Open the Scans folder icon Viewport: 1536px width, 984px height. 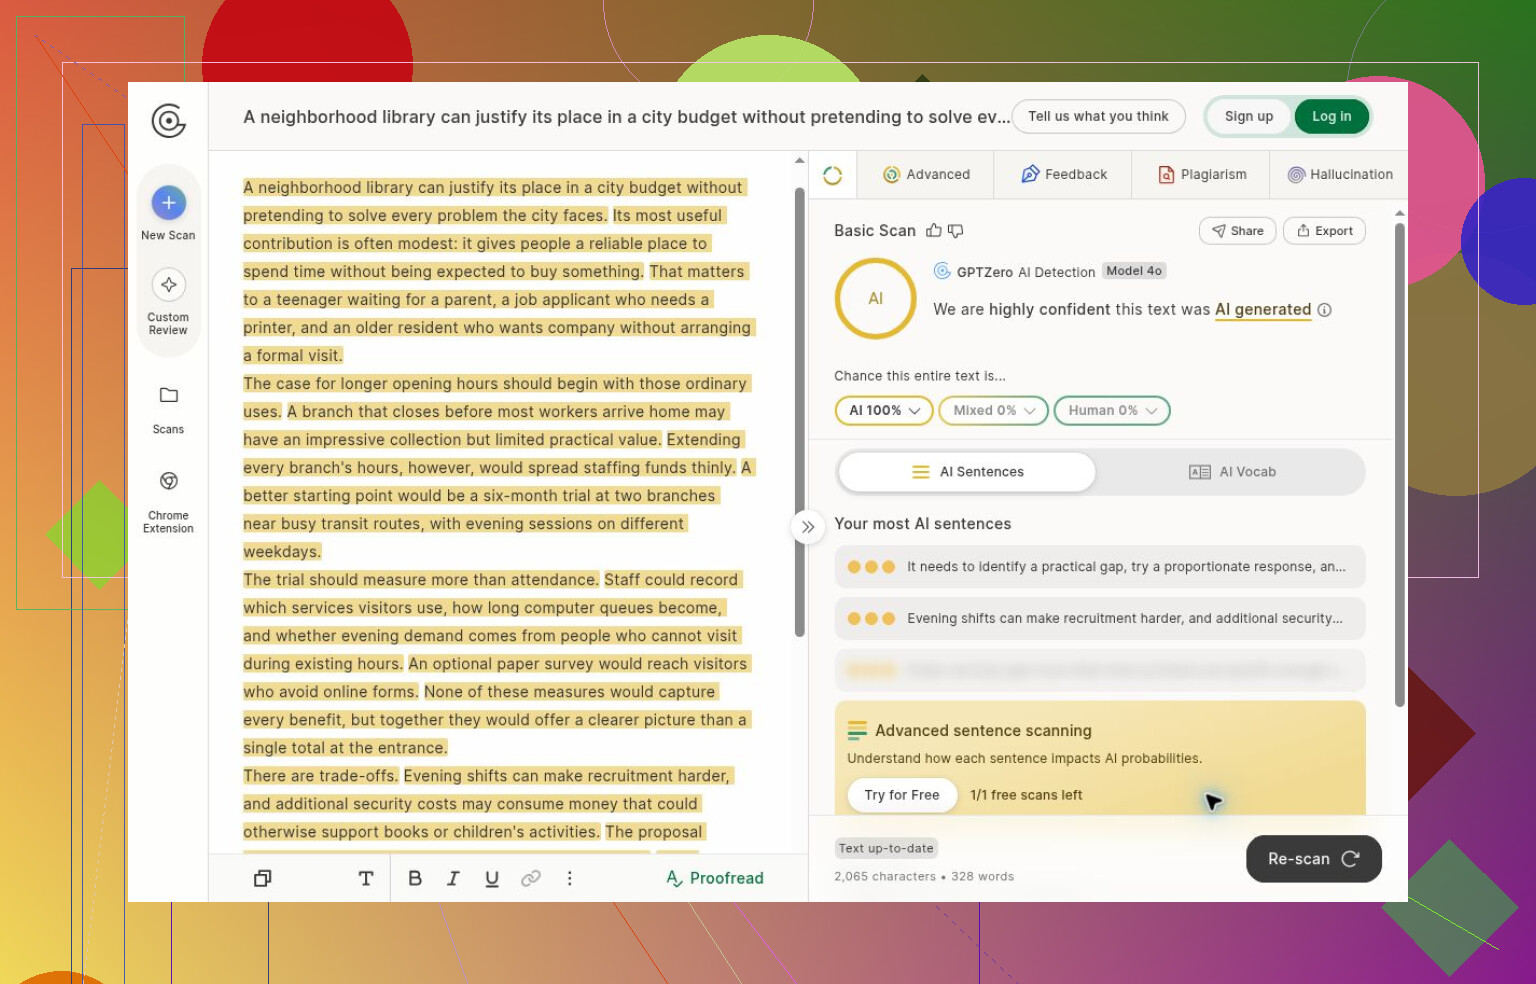point(168,395)
